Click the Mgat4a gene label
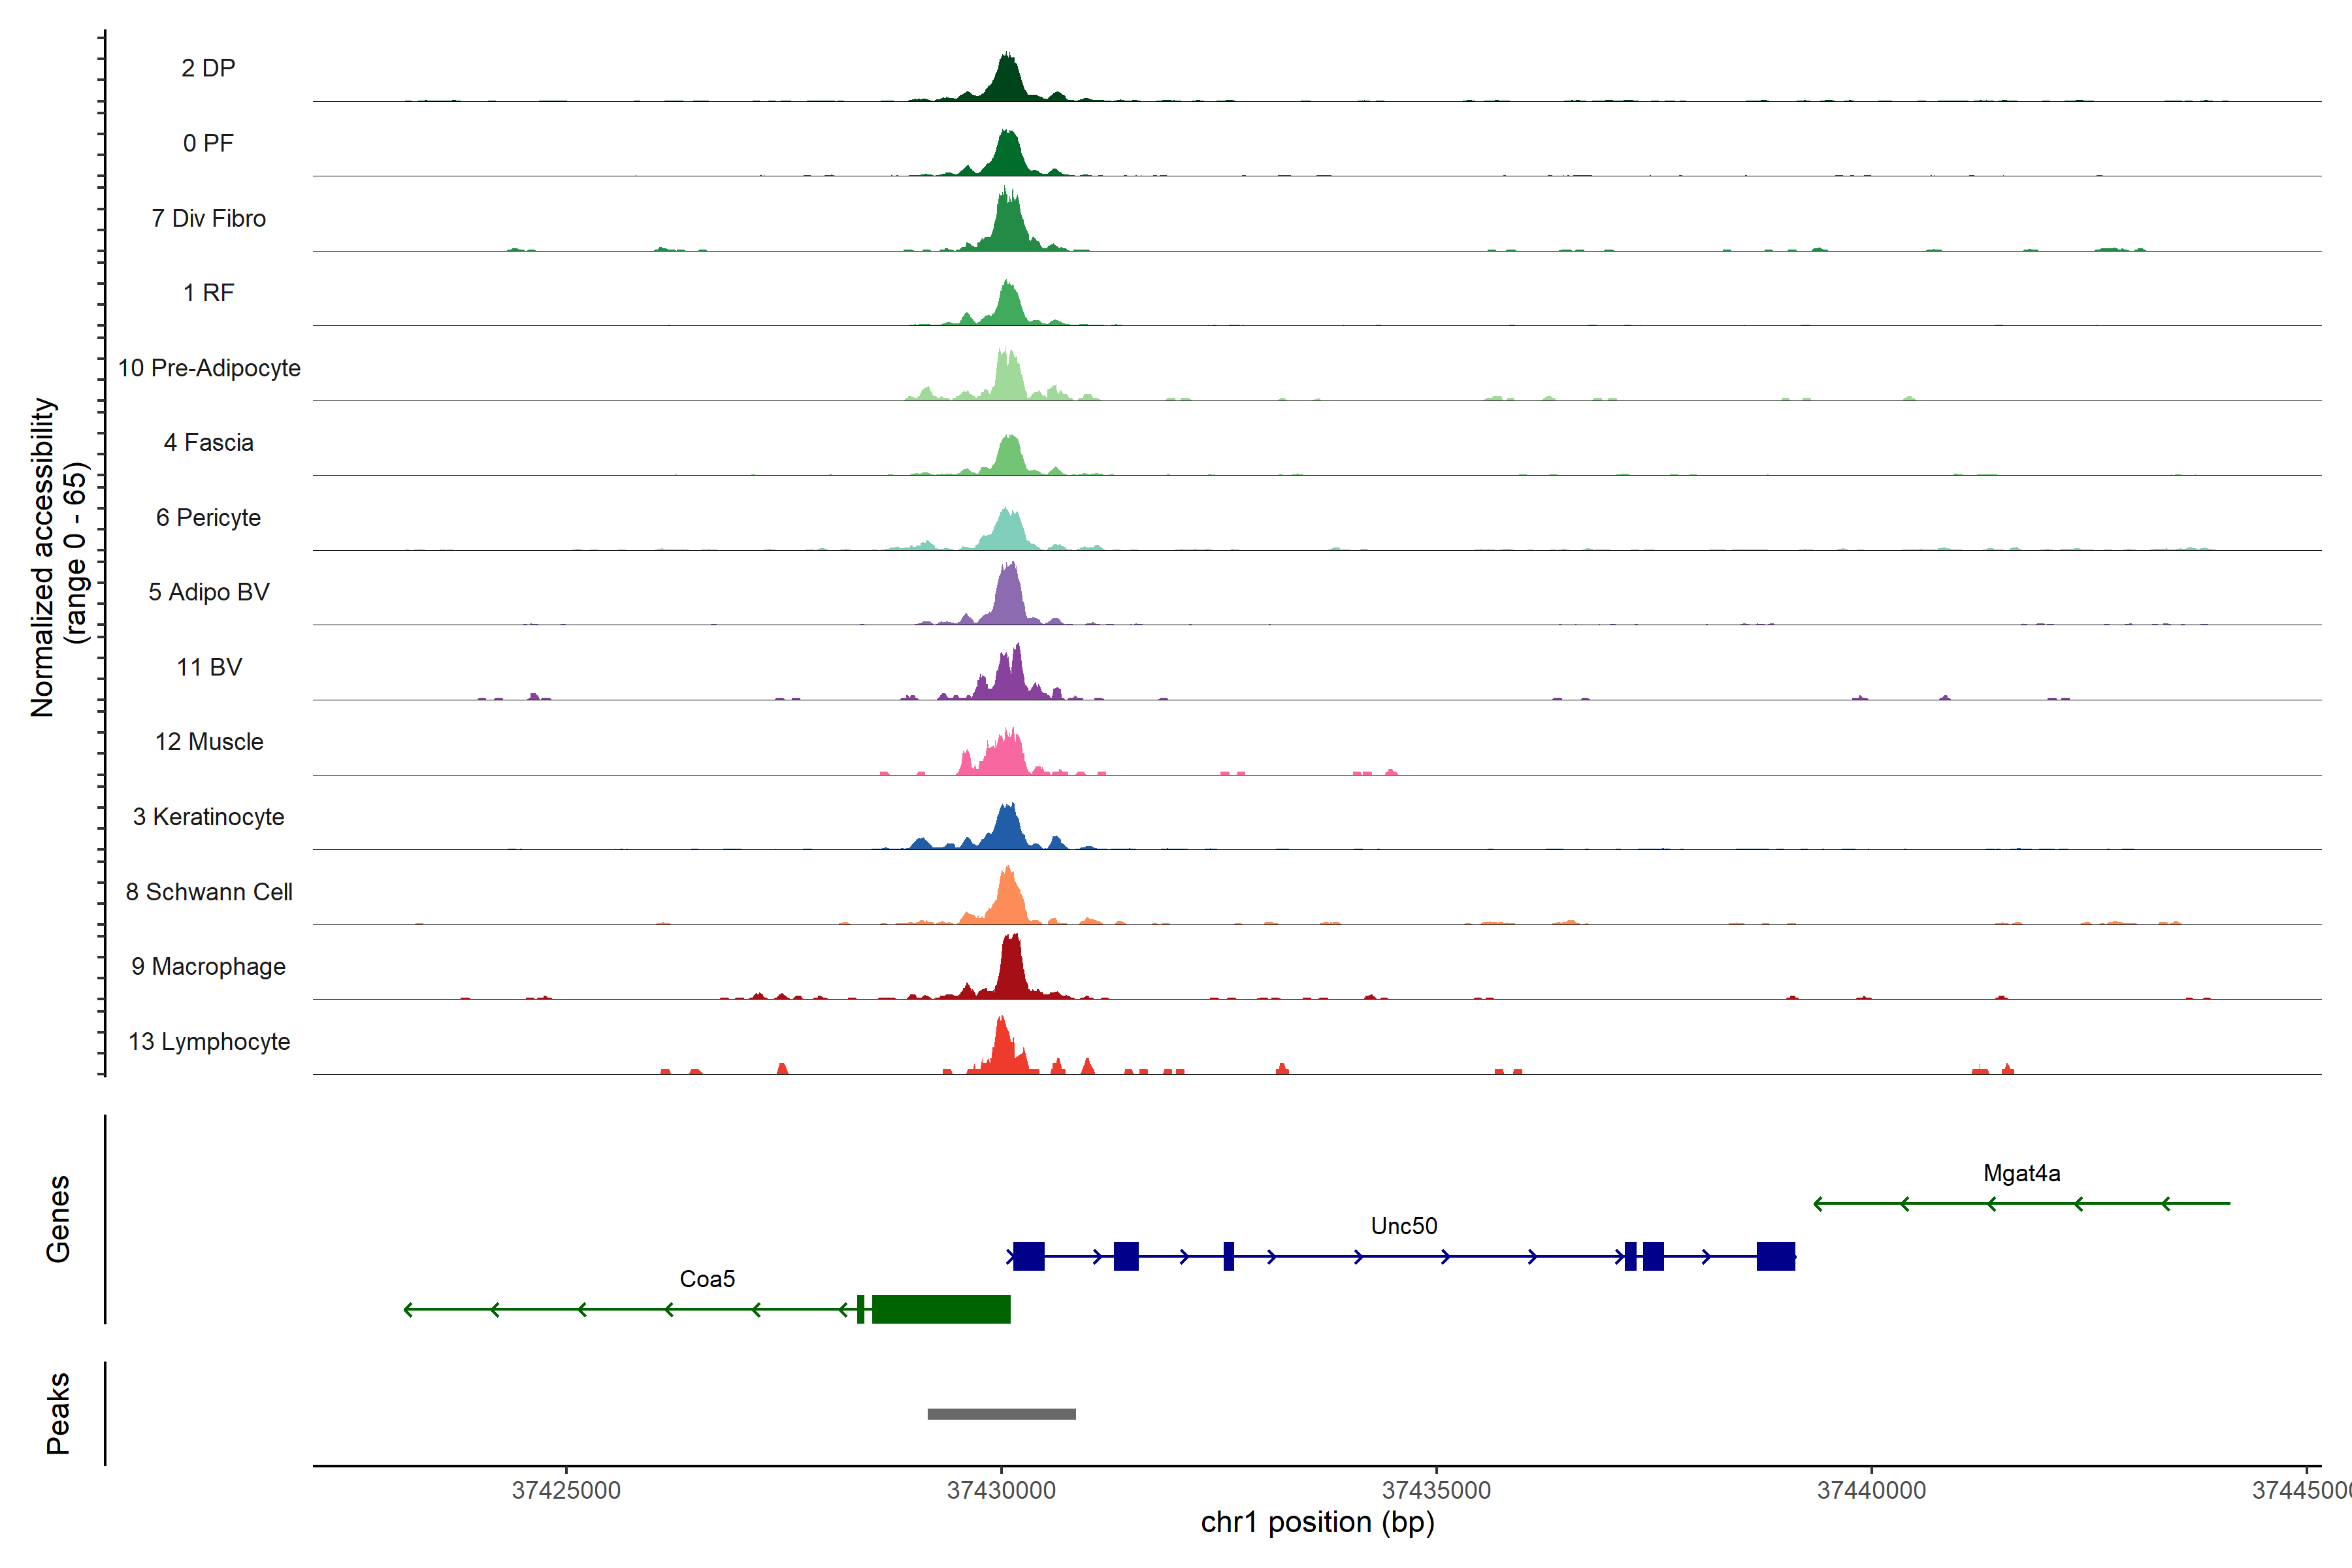This screenshot has height=1568, width=2352. coord(2021,1173)
